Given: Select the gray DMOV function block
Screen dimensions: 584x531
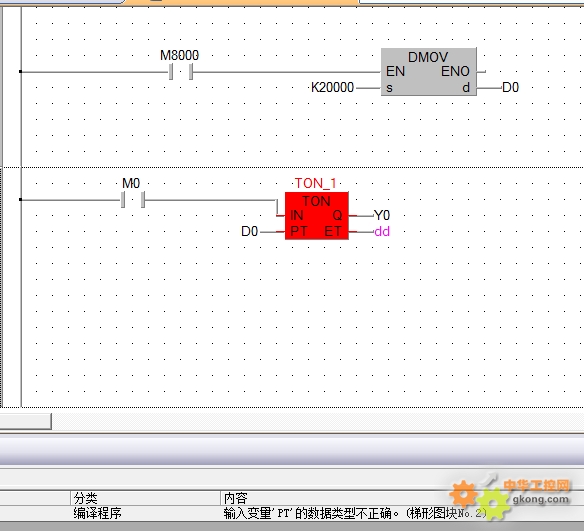Looking at the screenshot, I should 429,71.
